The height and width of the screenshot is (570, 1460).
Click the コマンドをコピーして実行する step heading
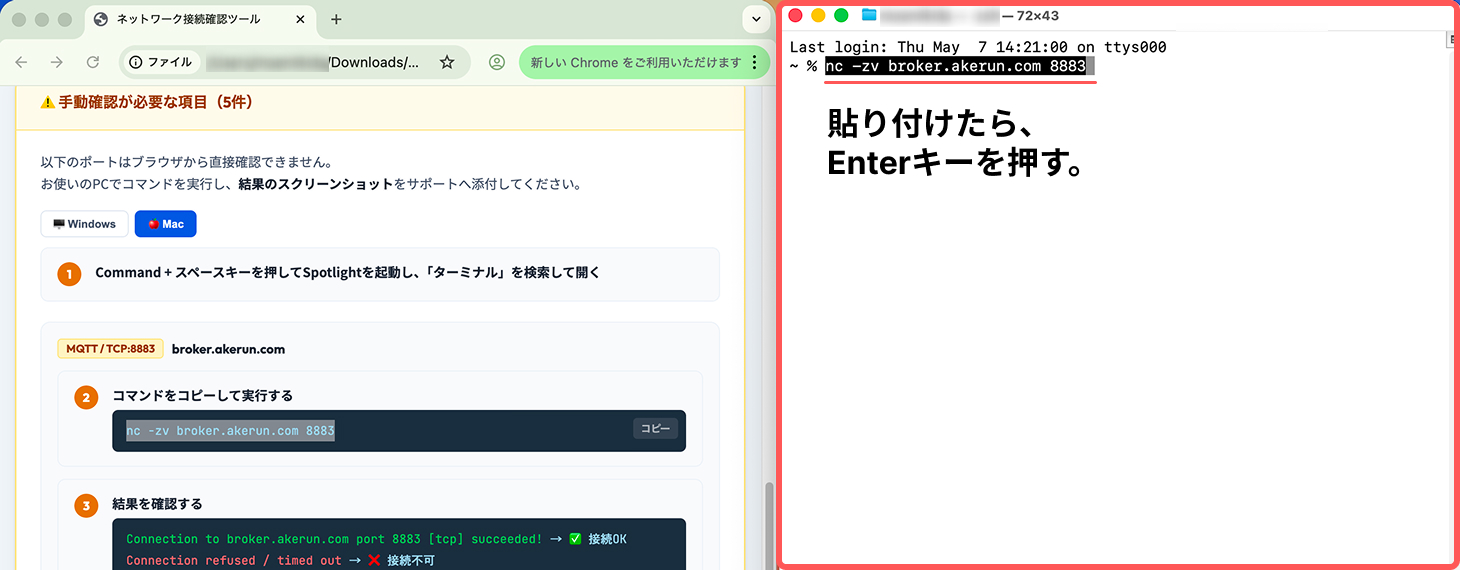[203, 396]
